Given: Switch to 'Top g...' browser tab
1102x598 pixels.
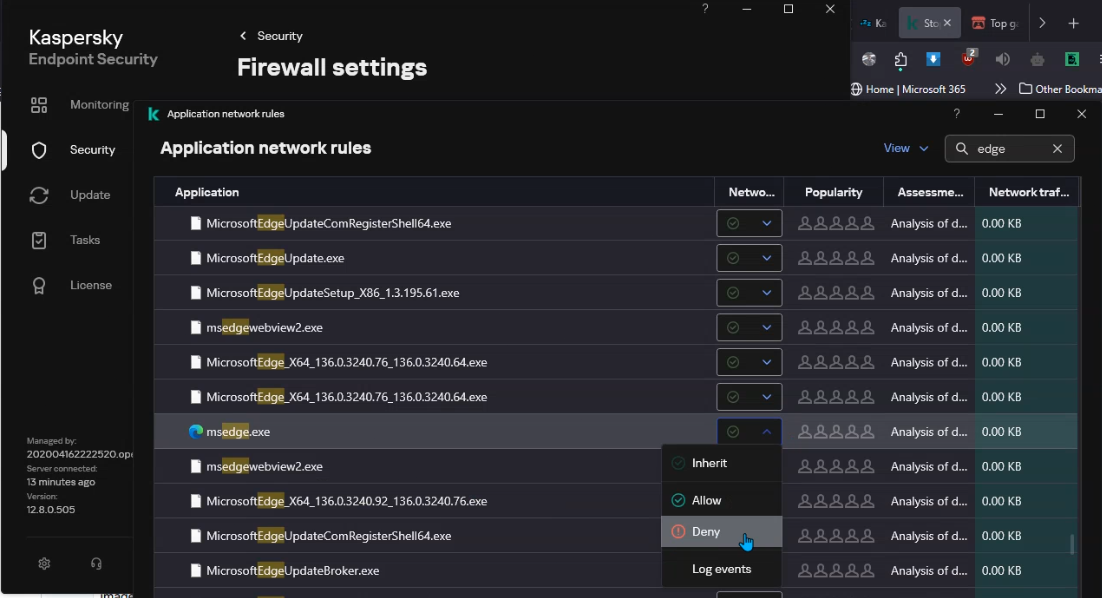Looking at the screenshot, I should coord(995,23).
